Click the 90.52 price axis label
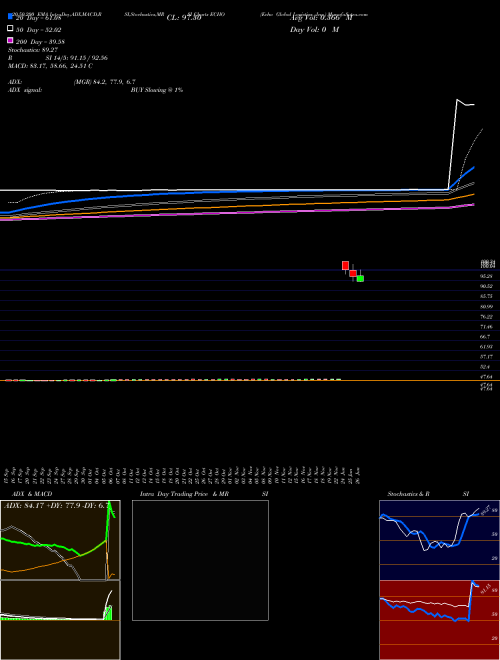 [487, 286]
